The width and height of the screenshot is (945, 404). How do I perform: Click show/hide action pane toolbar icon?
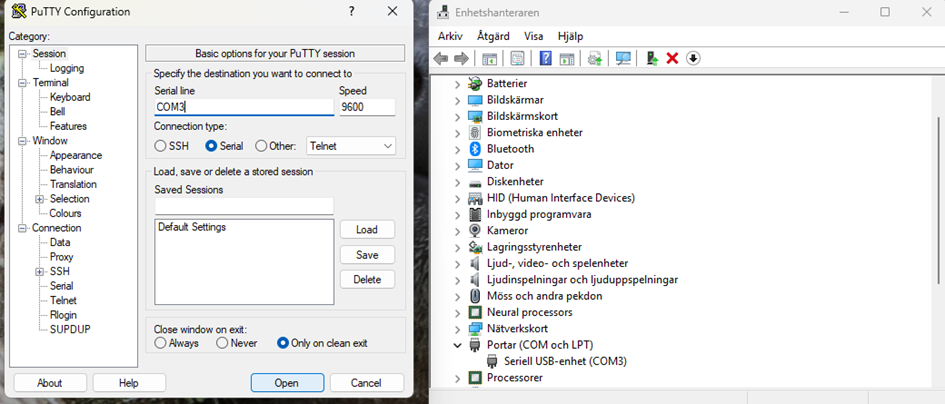[x=567, y=58]
